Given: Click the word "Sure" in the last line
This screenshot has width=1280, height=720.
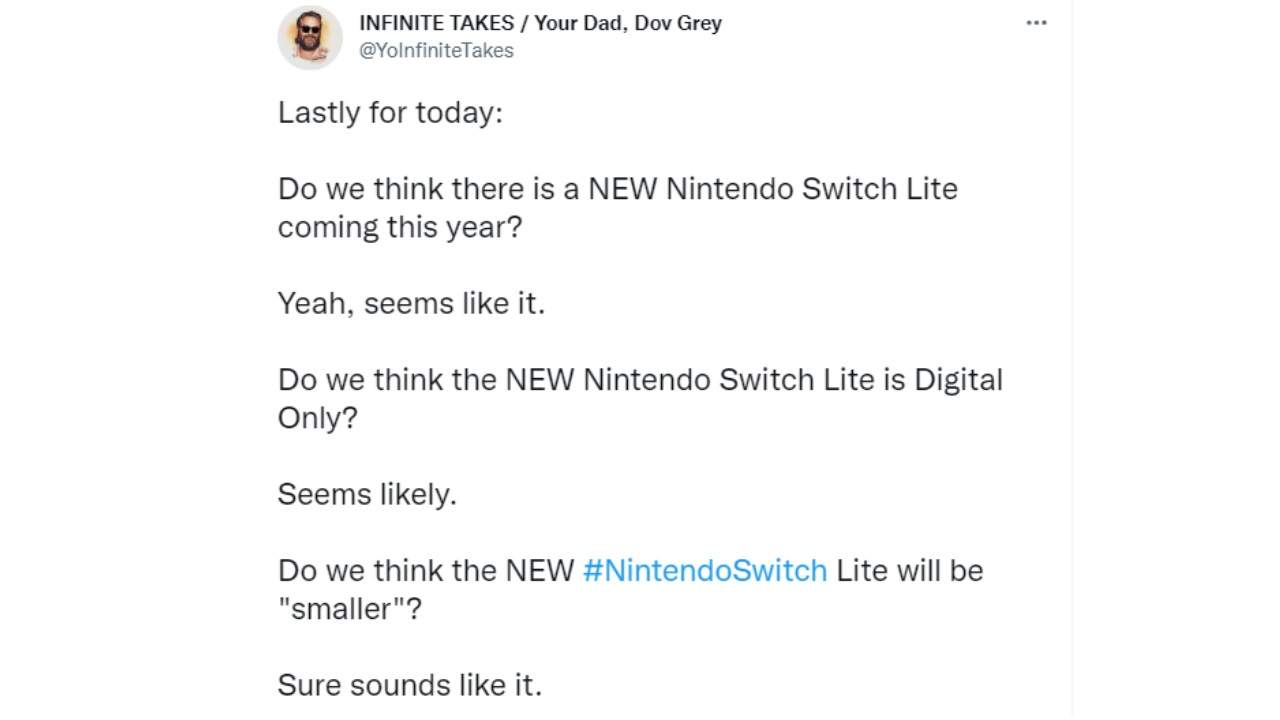Looking at the screenshot, I should tap(303, 685).
